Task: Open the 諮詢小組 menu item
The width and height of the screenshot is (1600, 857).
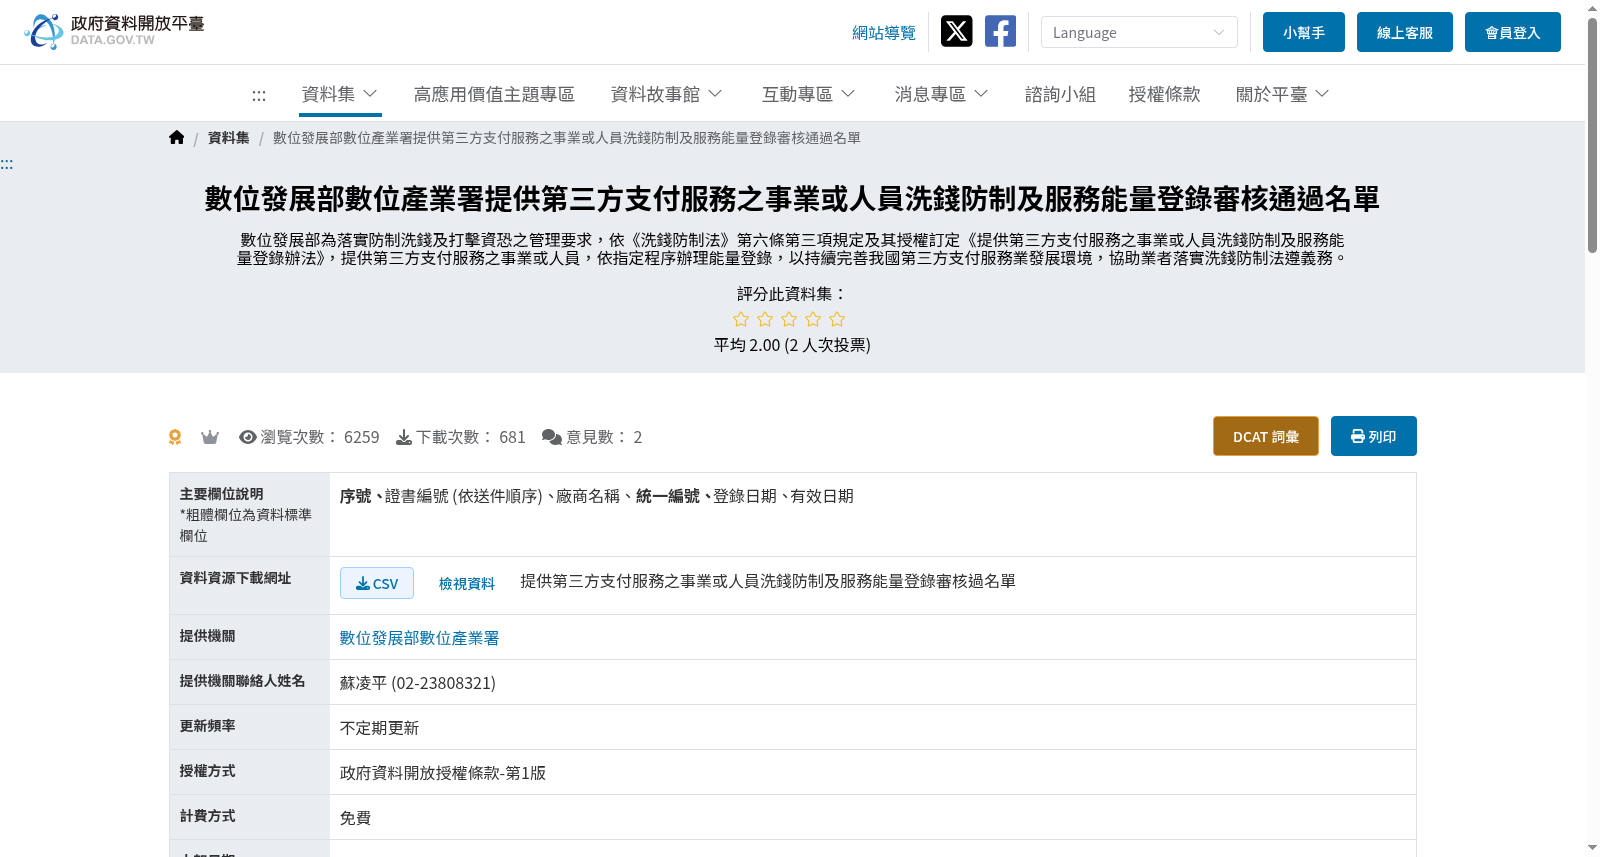Action: point(1060,94)
